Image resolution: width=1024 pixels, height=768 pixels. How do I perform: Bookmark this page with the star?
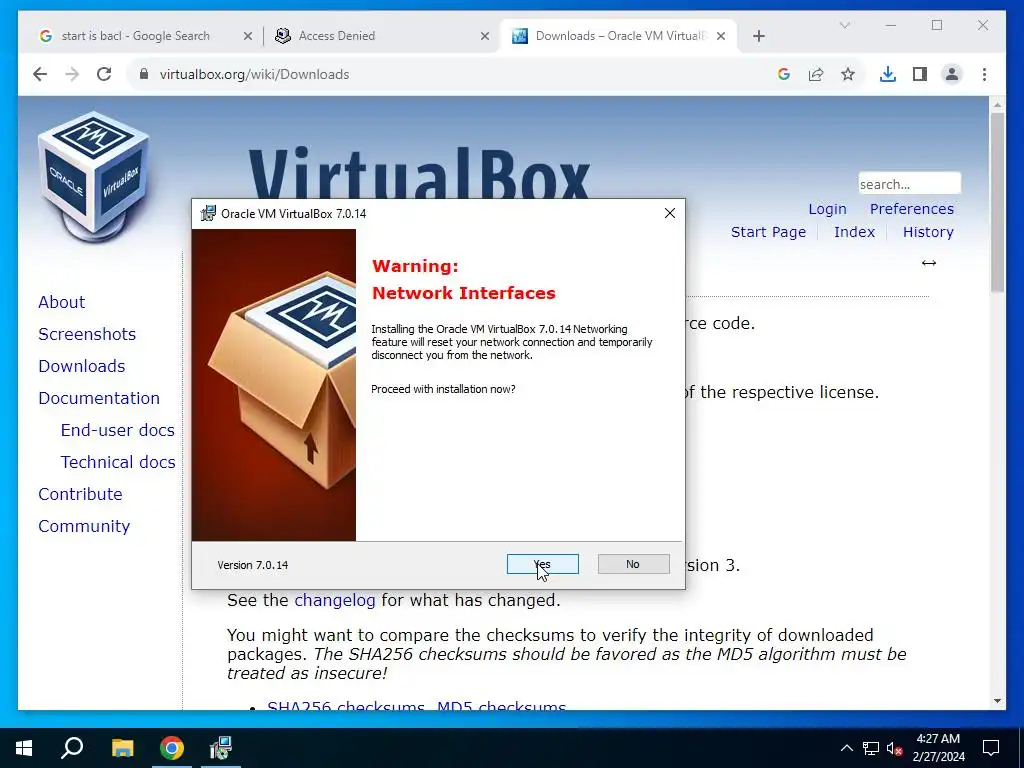(x=848, y=74)
